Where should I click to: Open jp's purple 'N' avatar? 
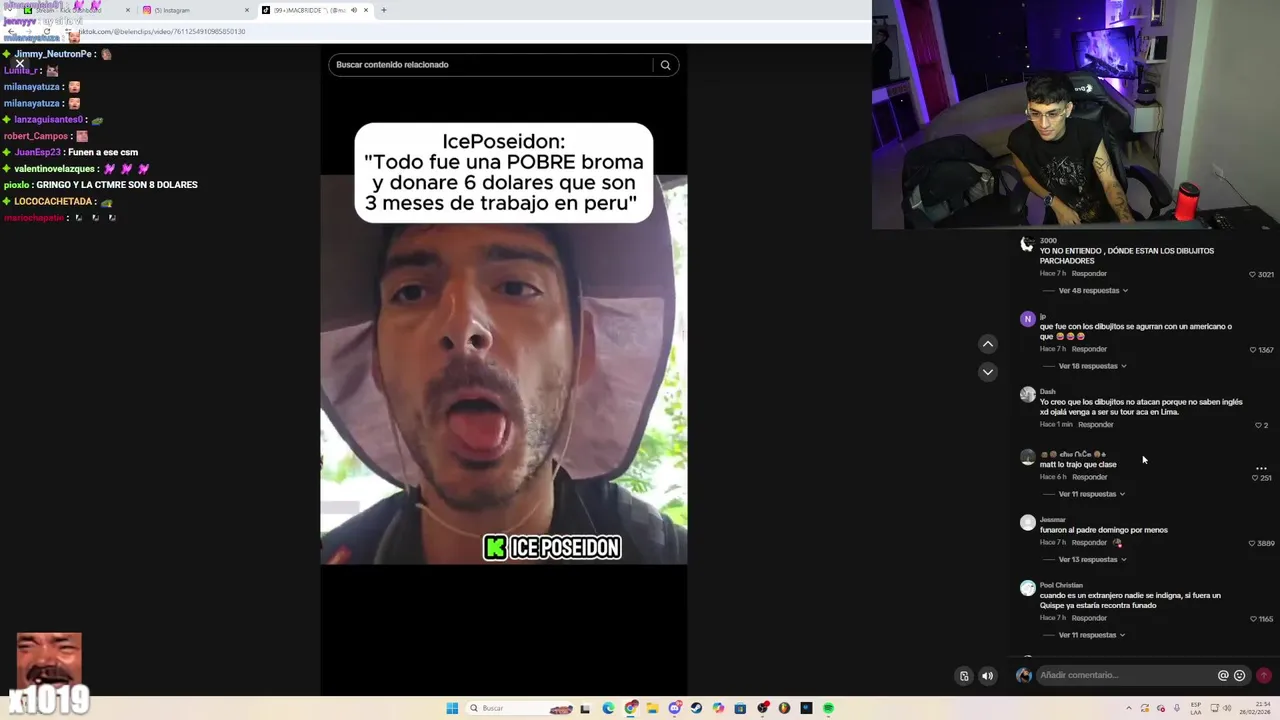pos(1027,319)
